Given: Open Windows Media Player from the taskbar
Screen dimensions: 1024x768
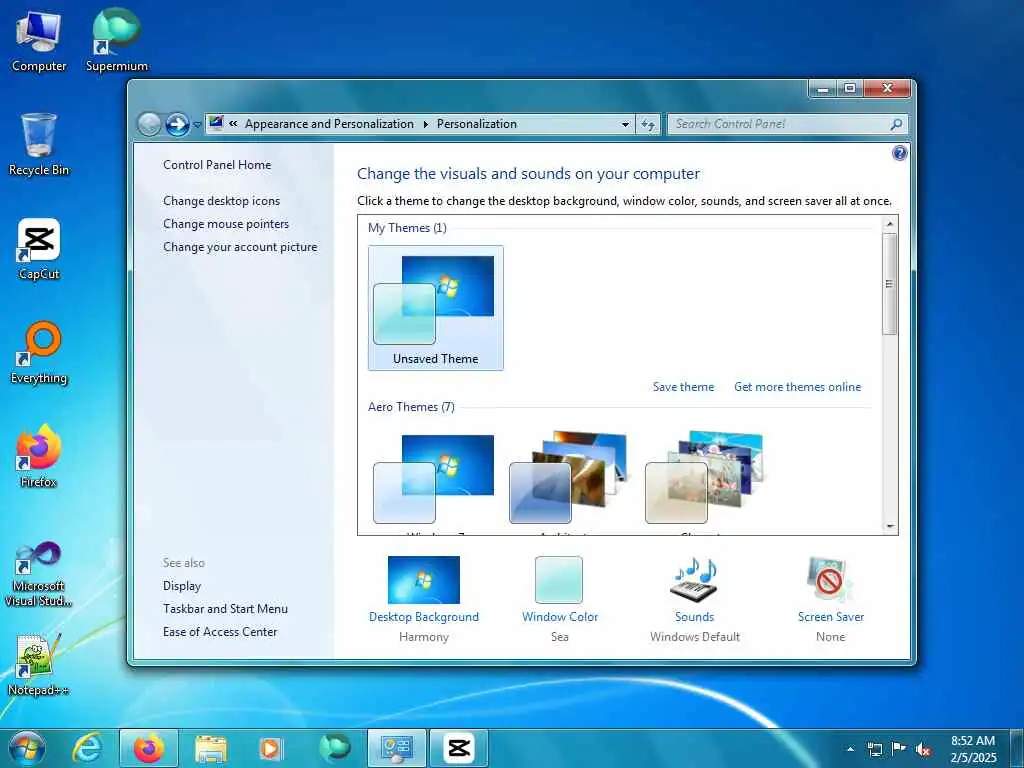Looking at the screenshot, I should click(x=271, y=749).
